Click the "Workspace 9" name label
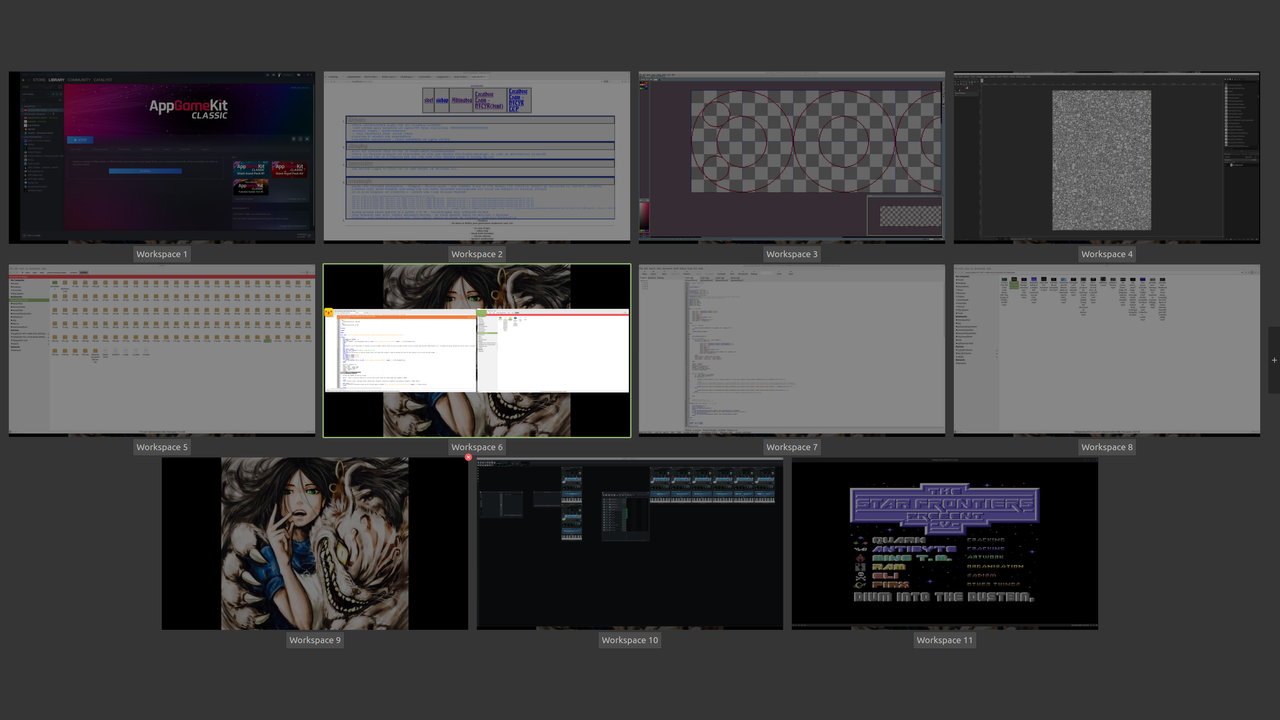 coord(315,640)
